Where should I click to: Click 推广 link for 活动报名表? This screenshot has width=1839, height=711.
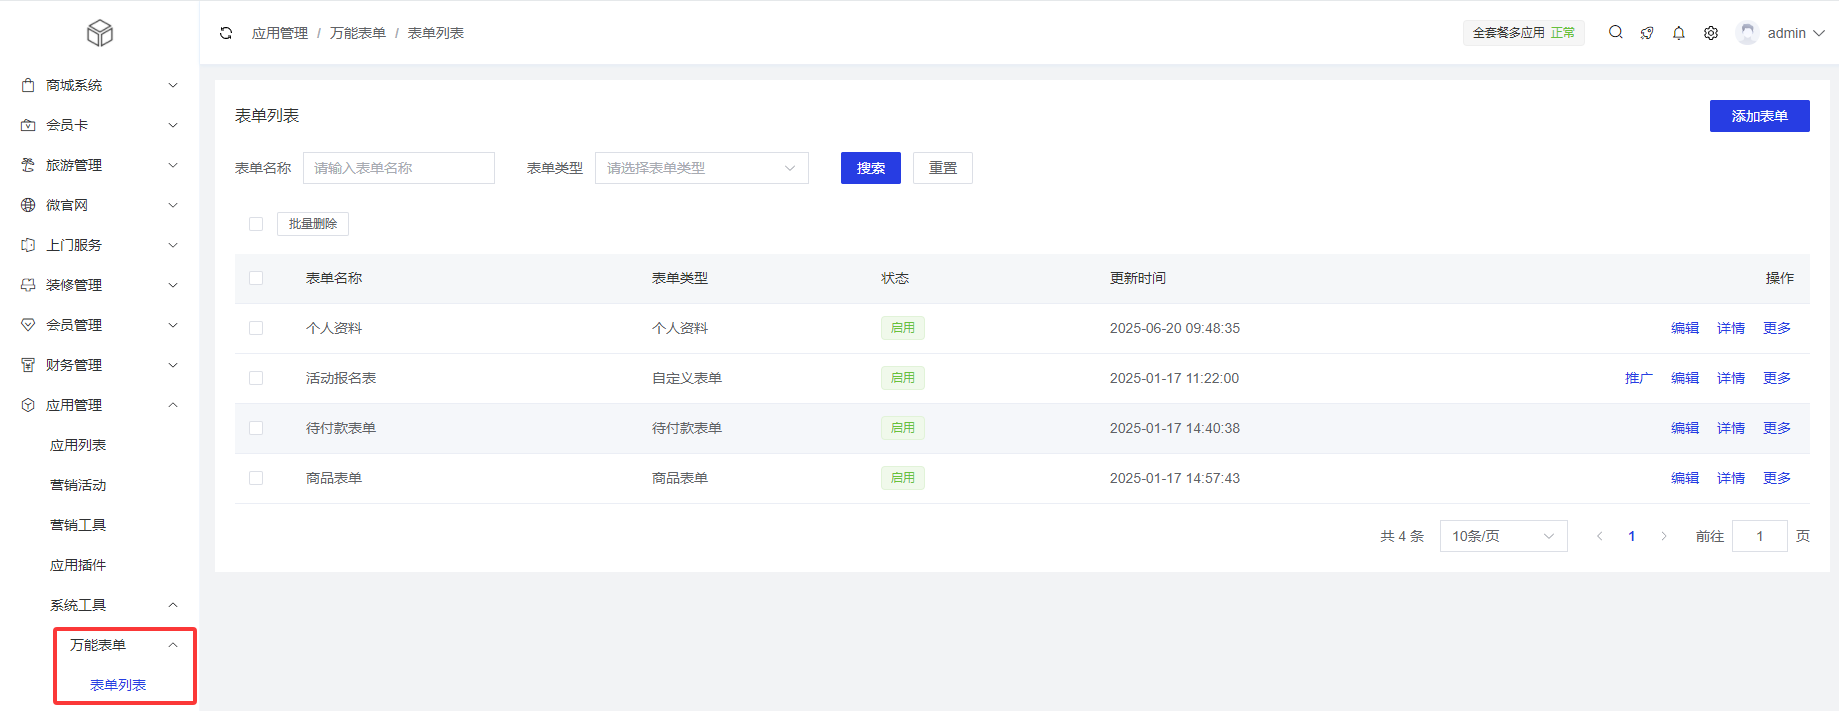click(1638, 378)
